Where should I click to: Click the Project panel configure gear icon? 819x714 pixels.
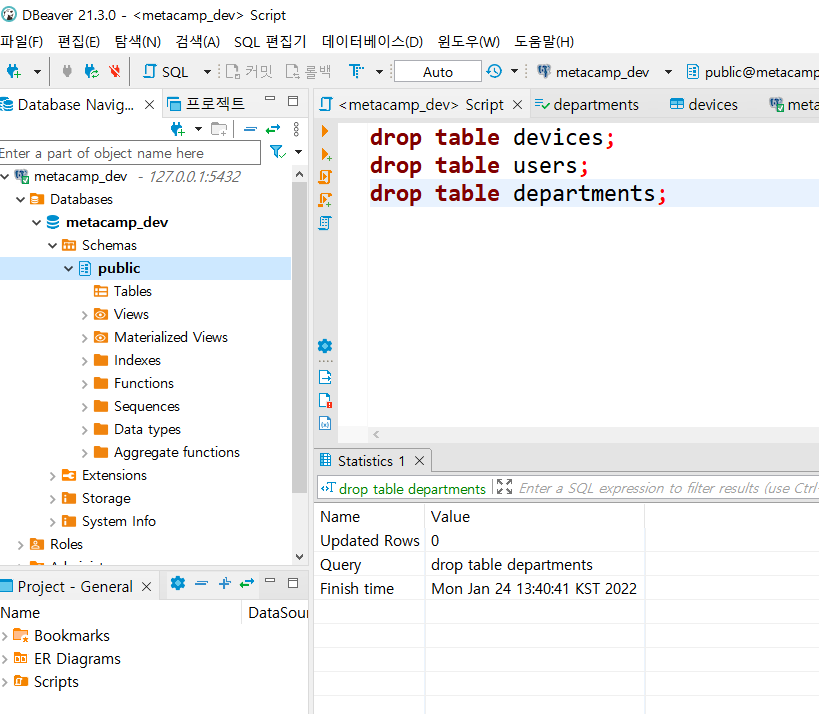click(178, 583)
